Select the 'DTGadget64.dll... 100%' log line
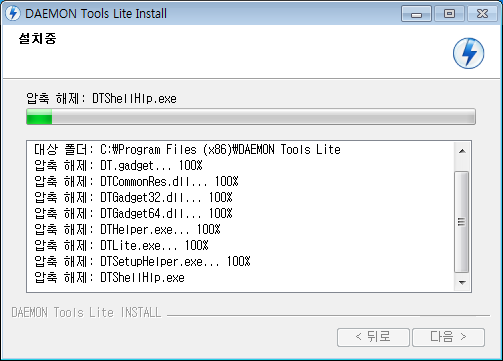 133,213
